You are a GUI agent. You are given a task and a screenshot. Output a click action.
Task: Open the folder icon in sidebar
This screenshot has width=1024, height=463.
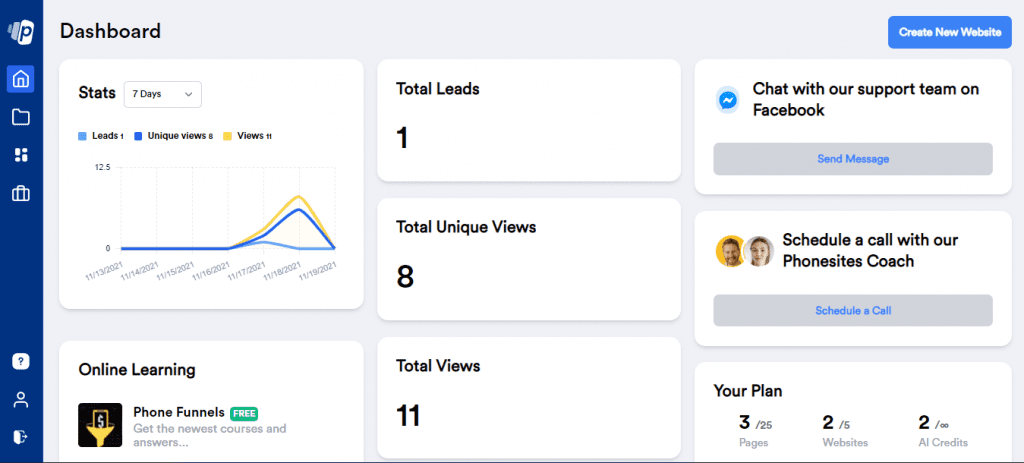tap(21, 117)
